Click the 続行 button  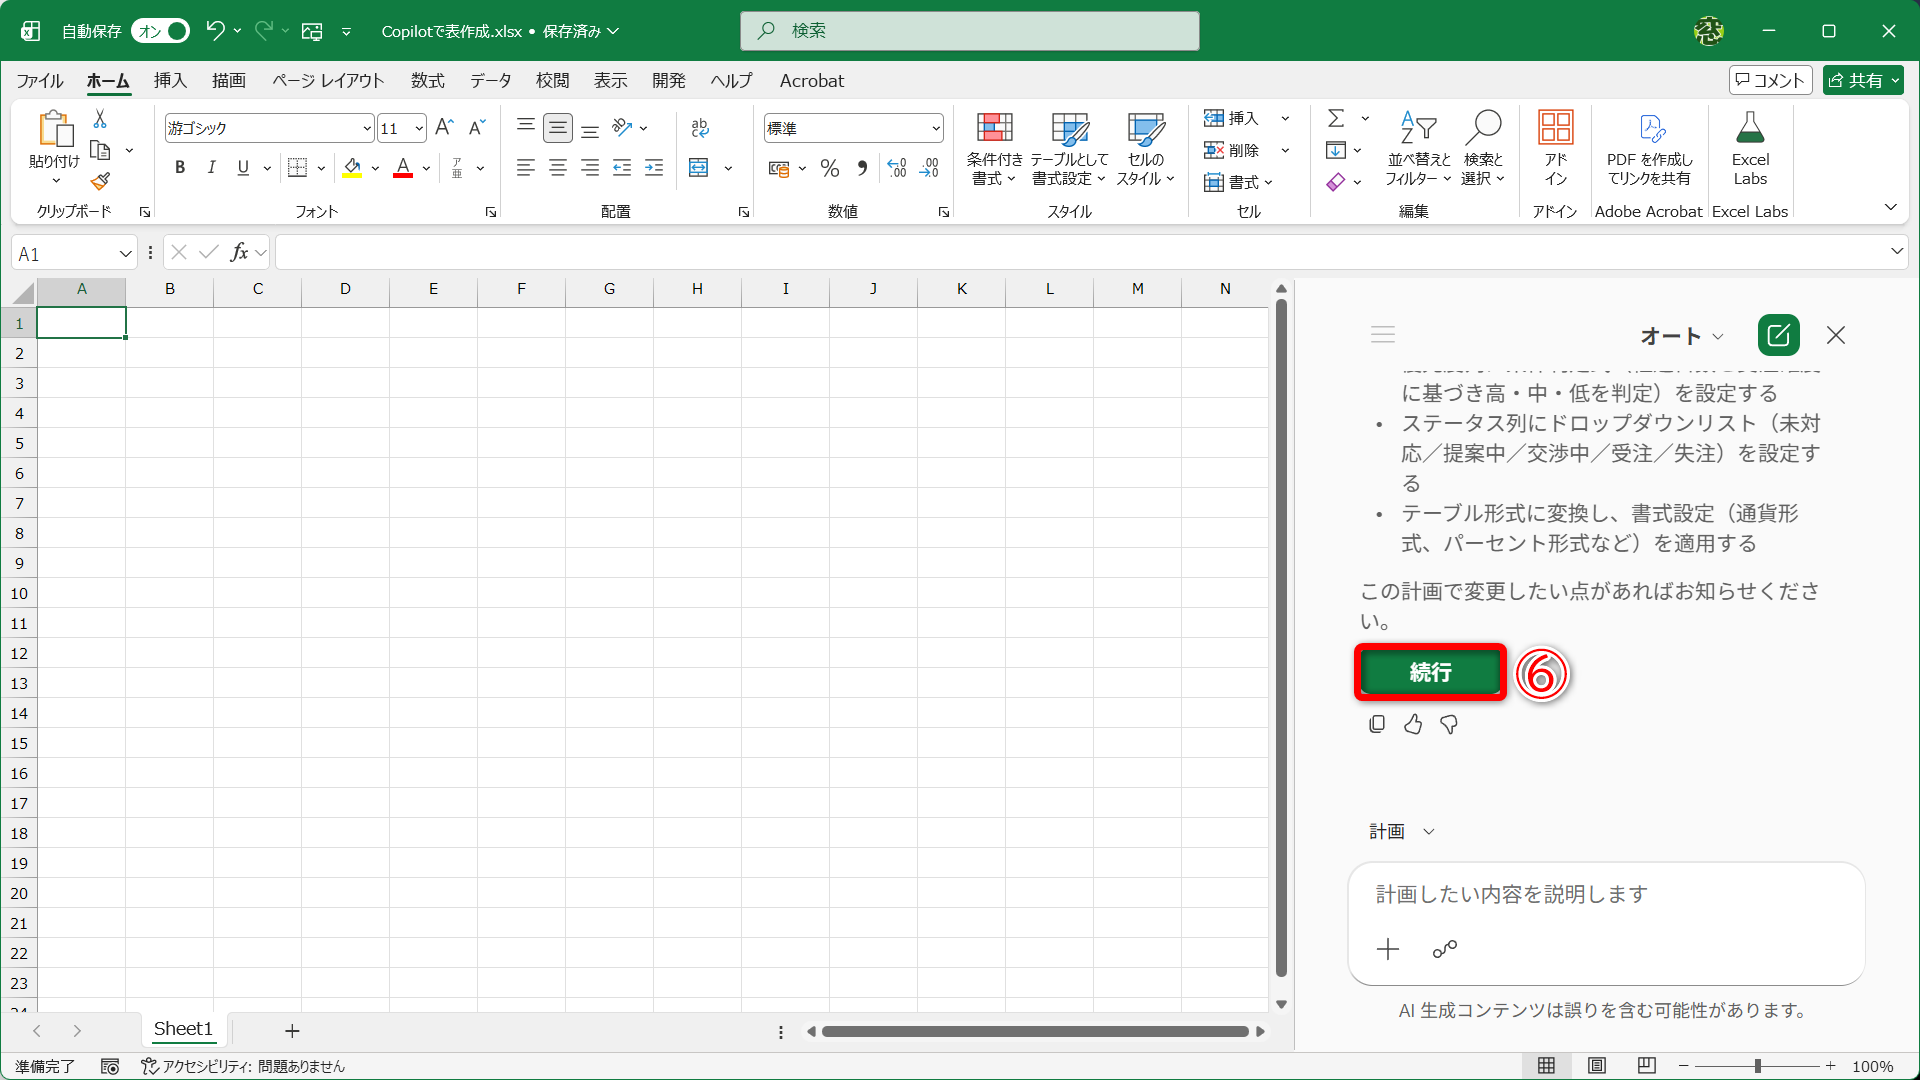(1430, 672)
